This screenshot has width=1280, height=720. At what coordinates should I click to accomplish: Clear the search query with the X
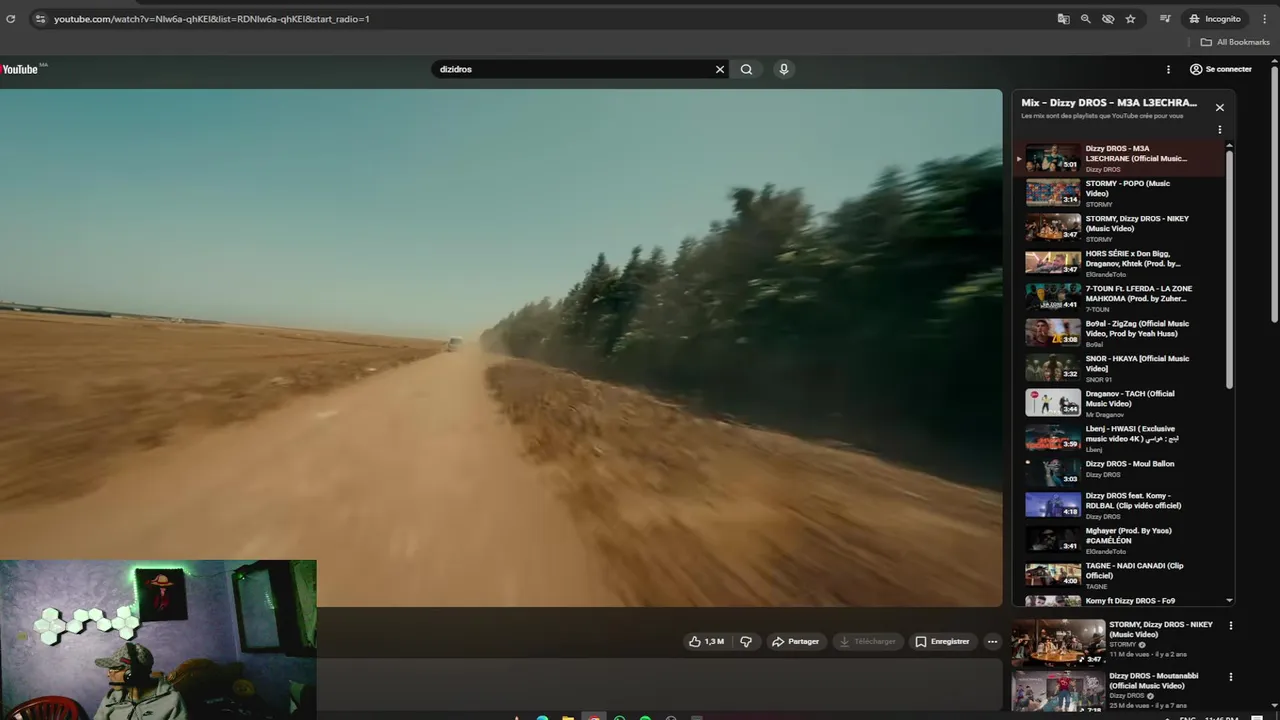pos(719,69)
